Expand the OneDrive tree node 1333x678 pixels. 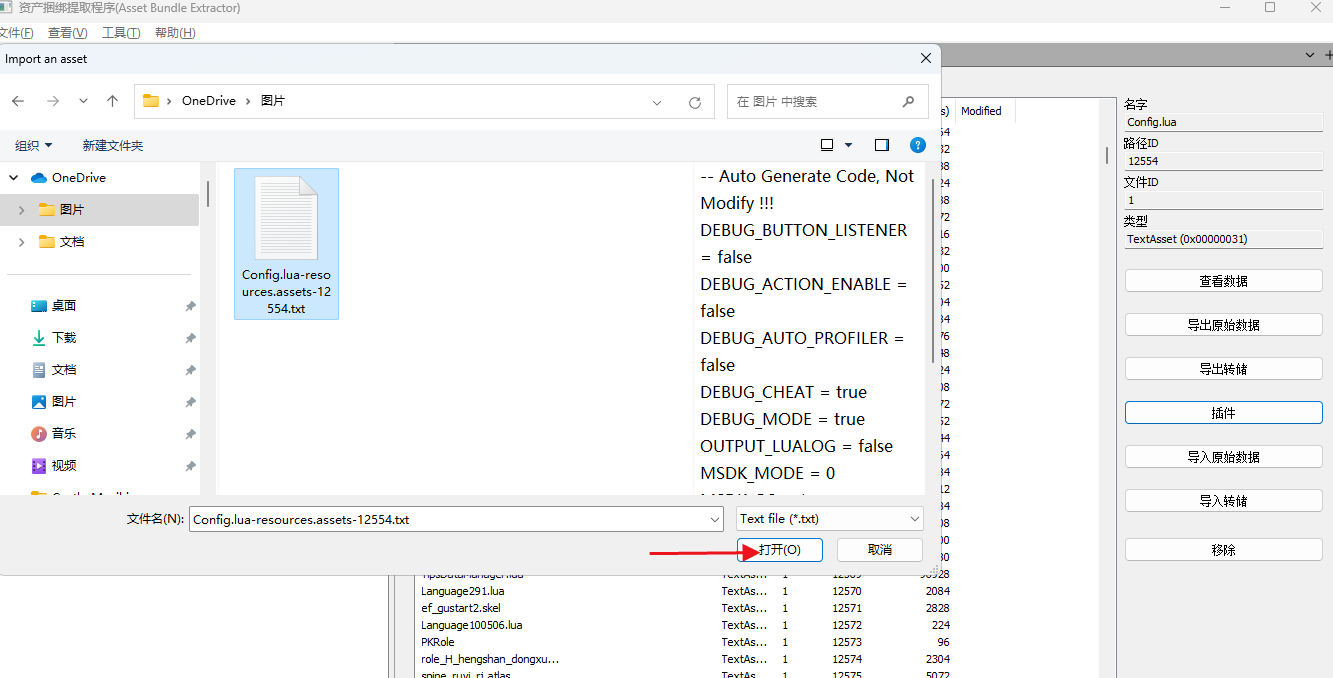[x=14, y=178]
